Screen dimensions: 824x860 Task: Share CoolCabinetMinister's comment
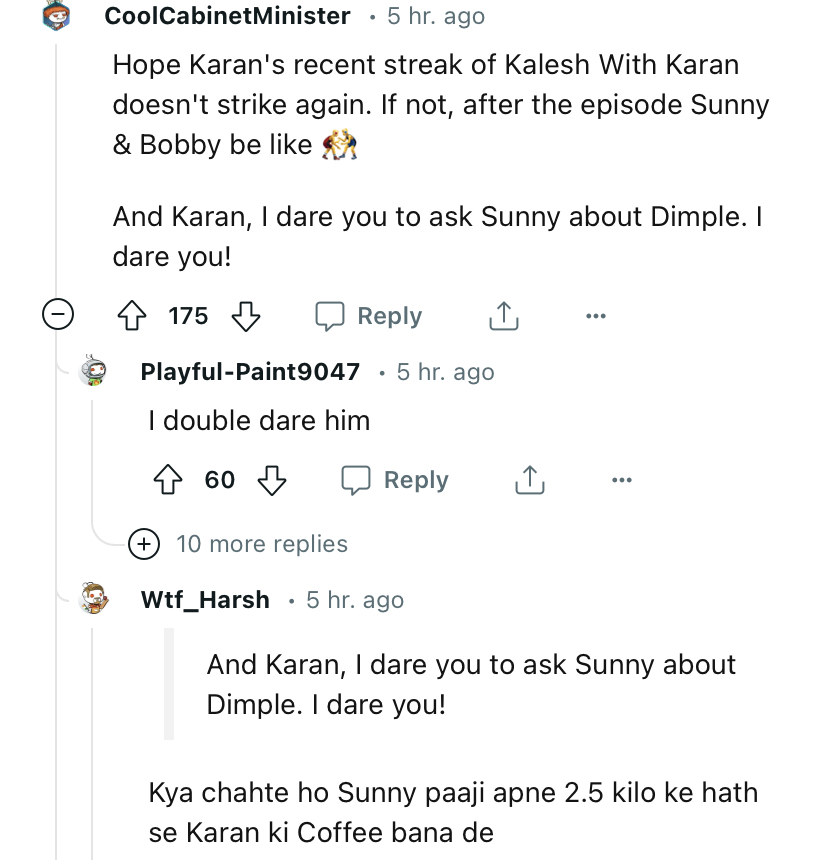(x=504, y=317)
